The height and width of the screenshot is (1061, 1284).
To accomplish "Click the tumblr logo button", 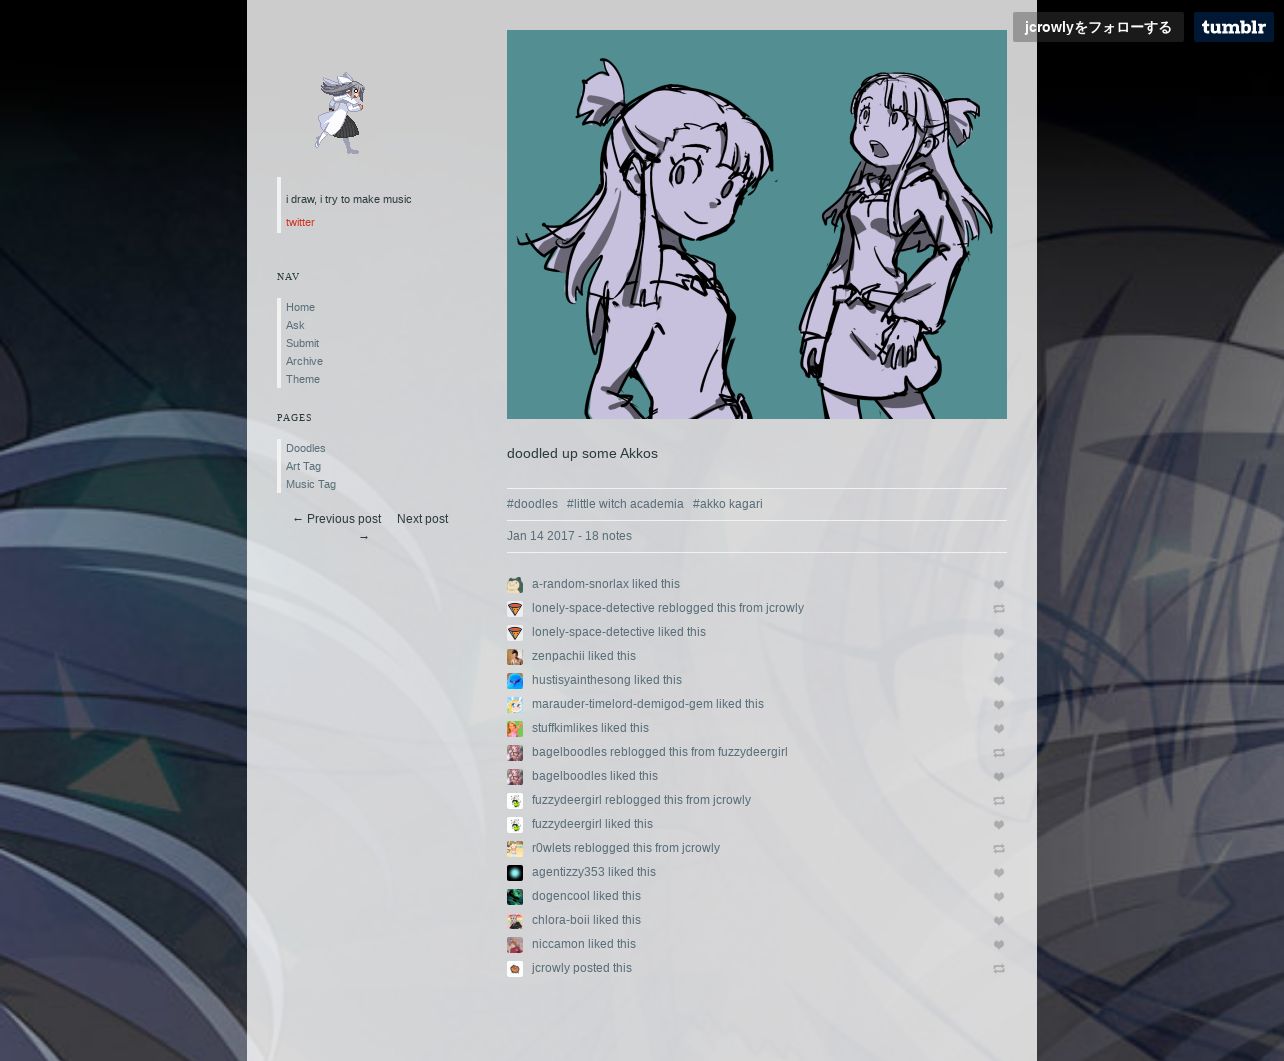I will coord(1233,27).
